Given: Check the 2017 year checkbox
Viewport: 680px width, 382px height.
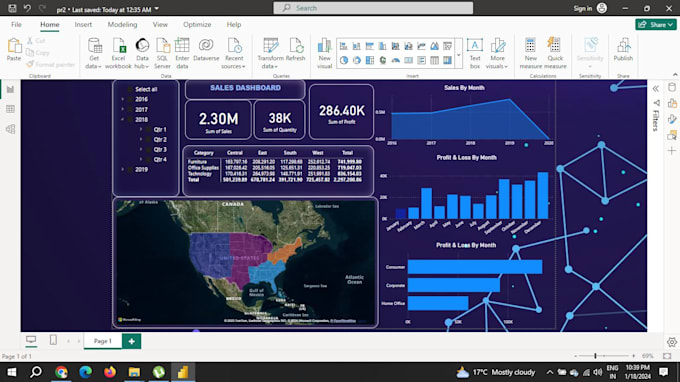Looking at the screenshot, I should [130, 110].
